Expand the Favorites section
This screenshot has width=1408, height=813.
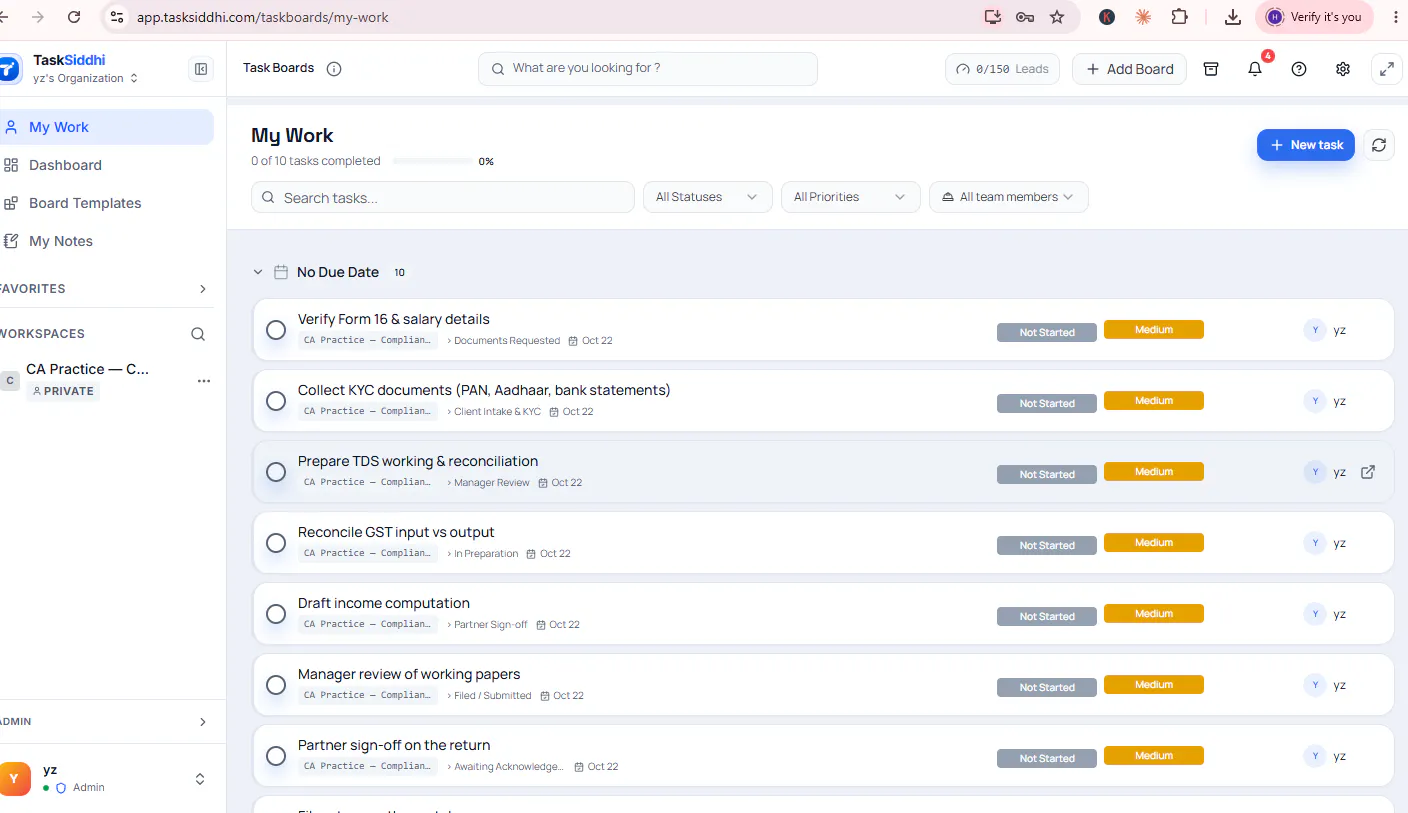click(x=203, y=289)
